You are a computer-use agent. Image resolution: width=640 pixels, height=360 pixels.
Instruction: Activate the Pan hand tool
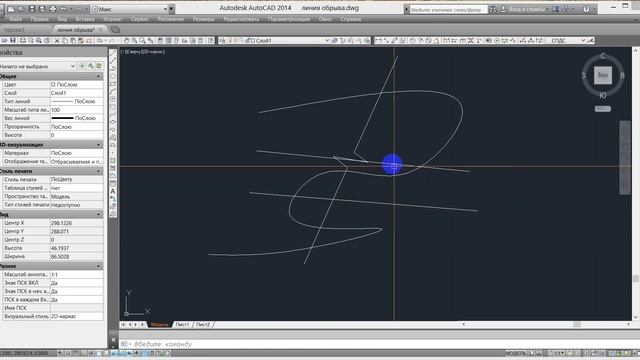tap(126, 40)
